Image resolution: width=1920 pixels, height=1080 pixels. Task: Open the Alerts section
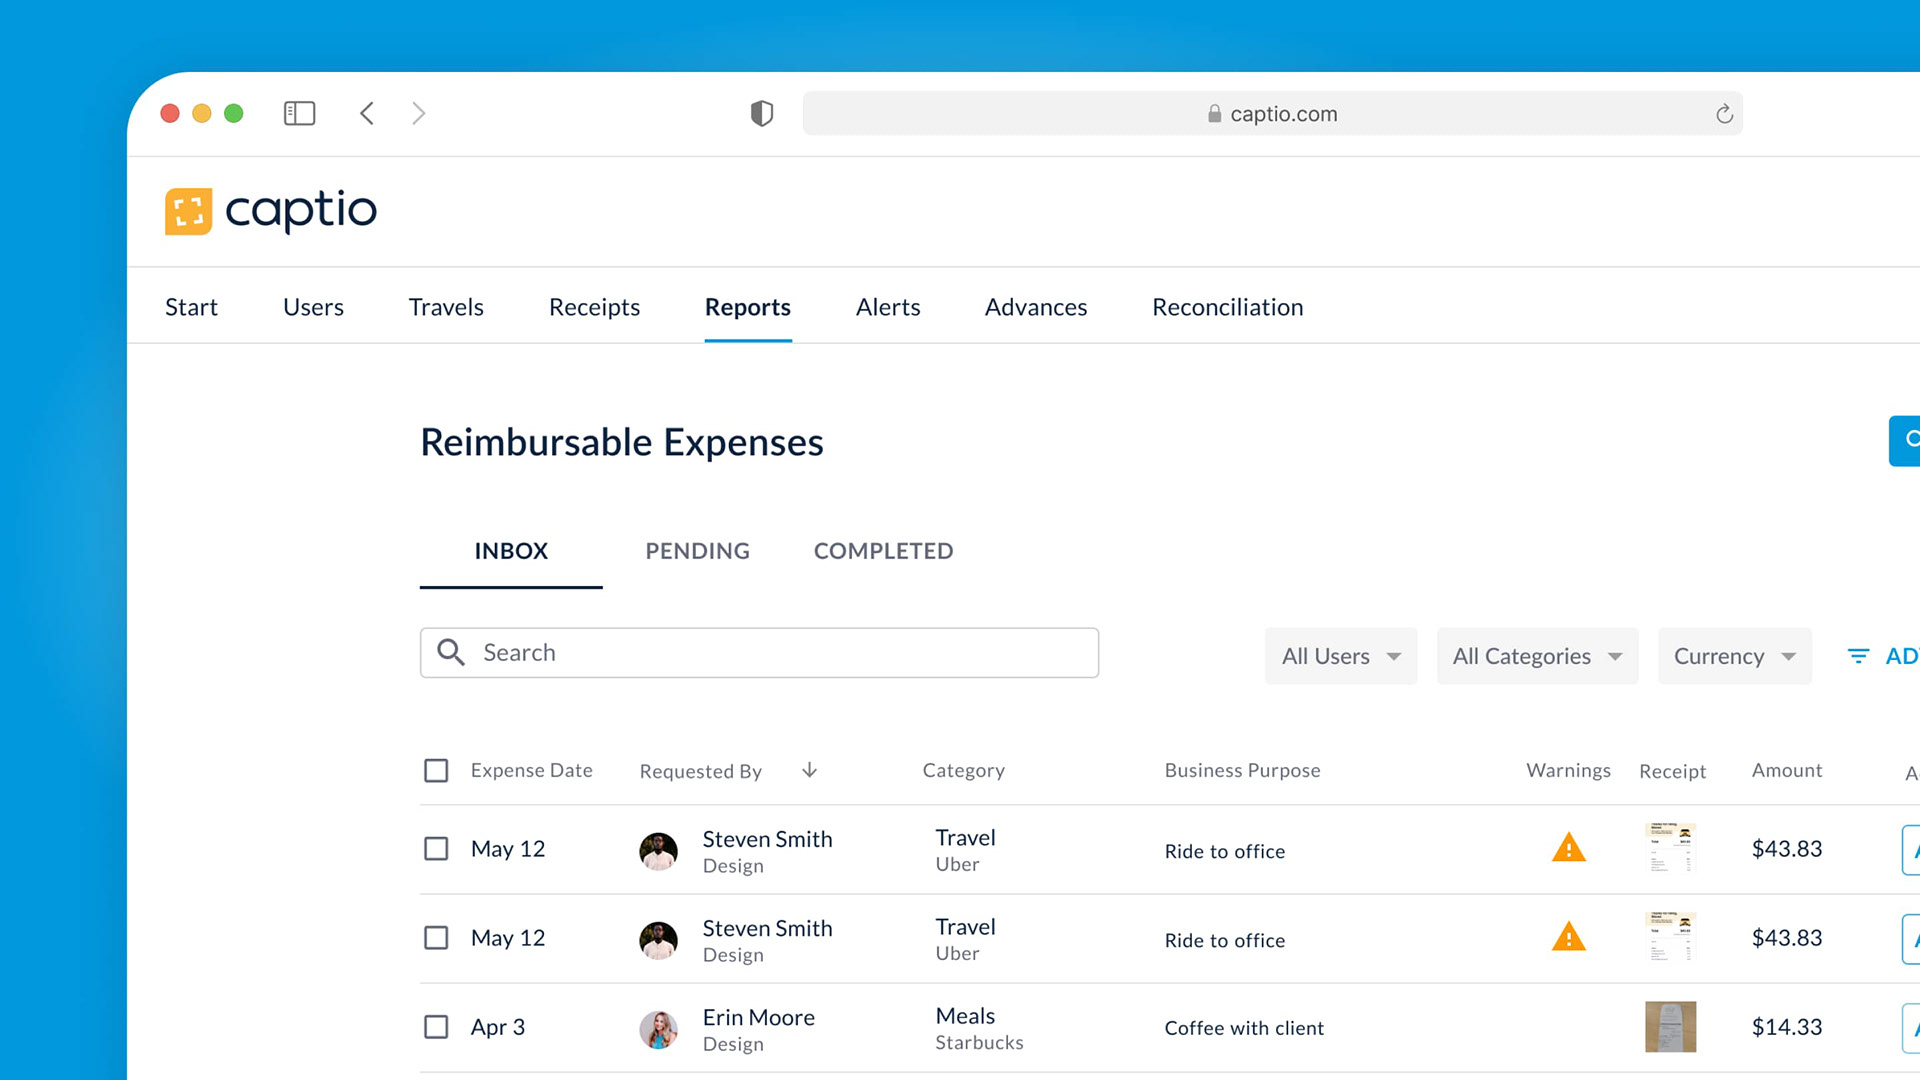click(x=888, y=307)
